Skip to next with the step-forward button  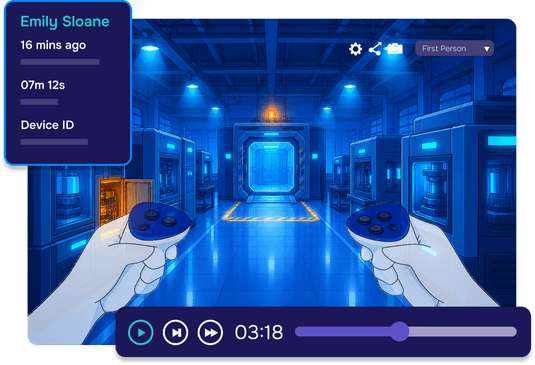click(175, 332)
